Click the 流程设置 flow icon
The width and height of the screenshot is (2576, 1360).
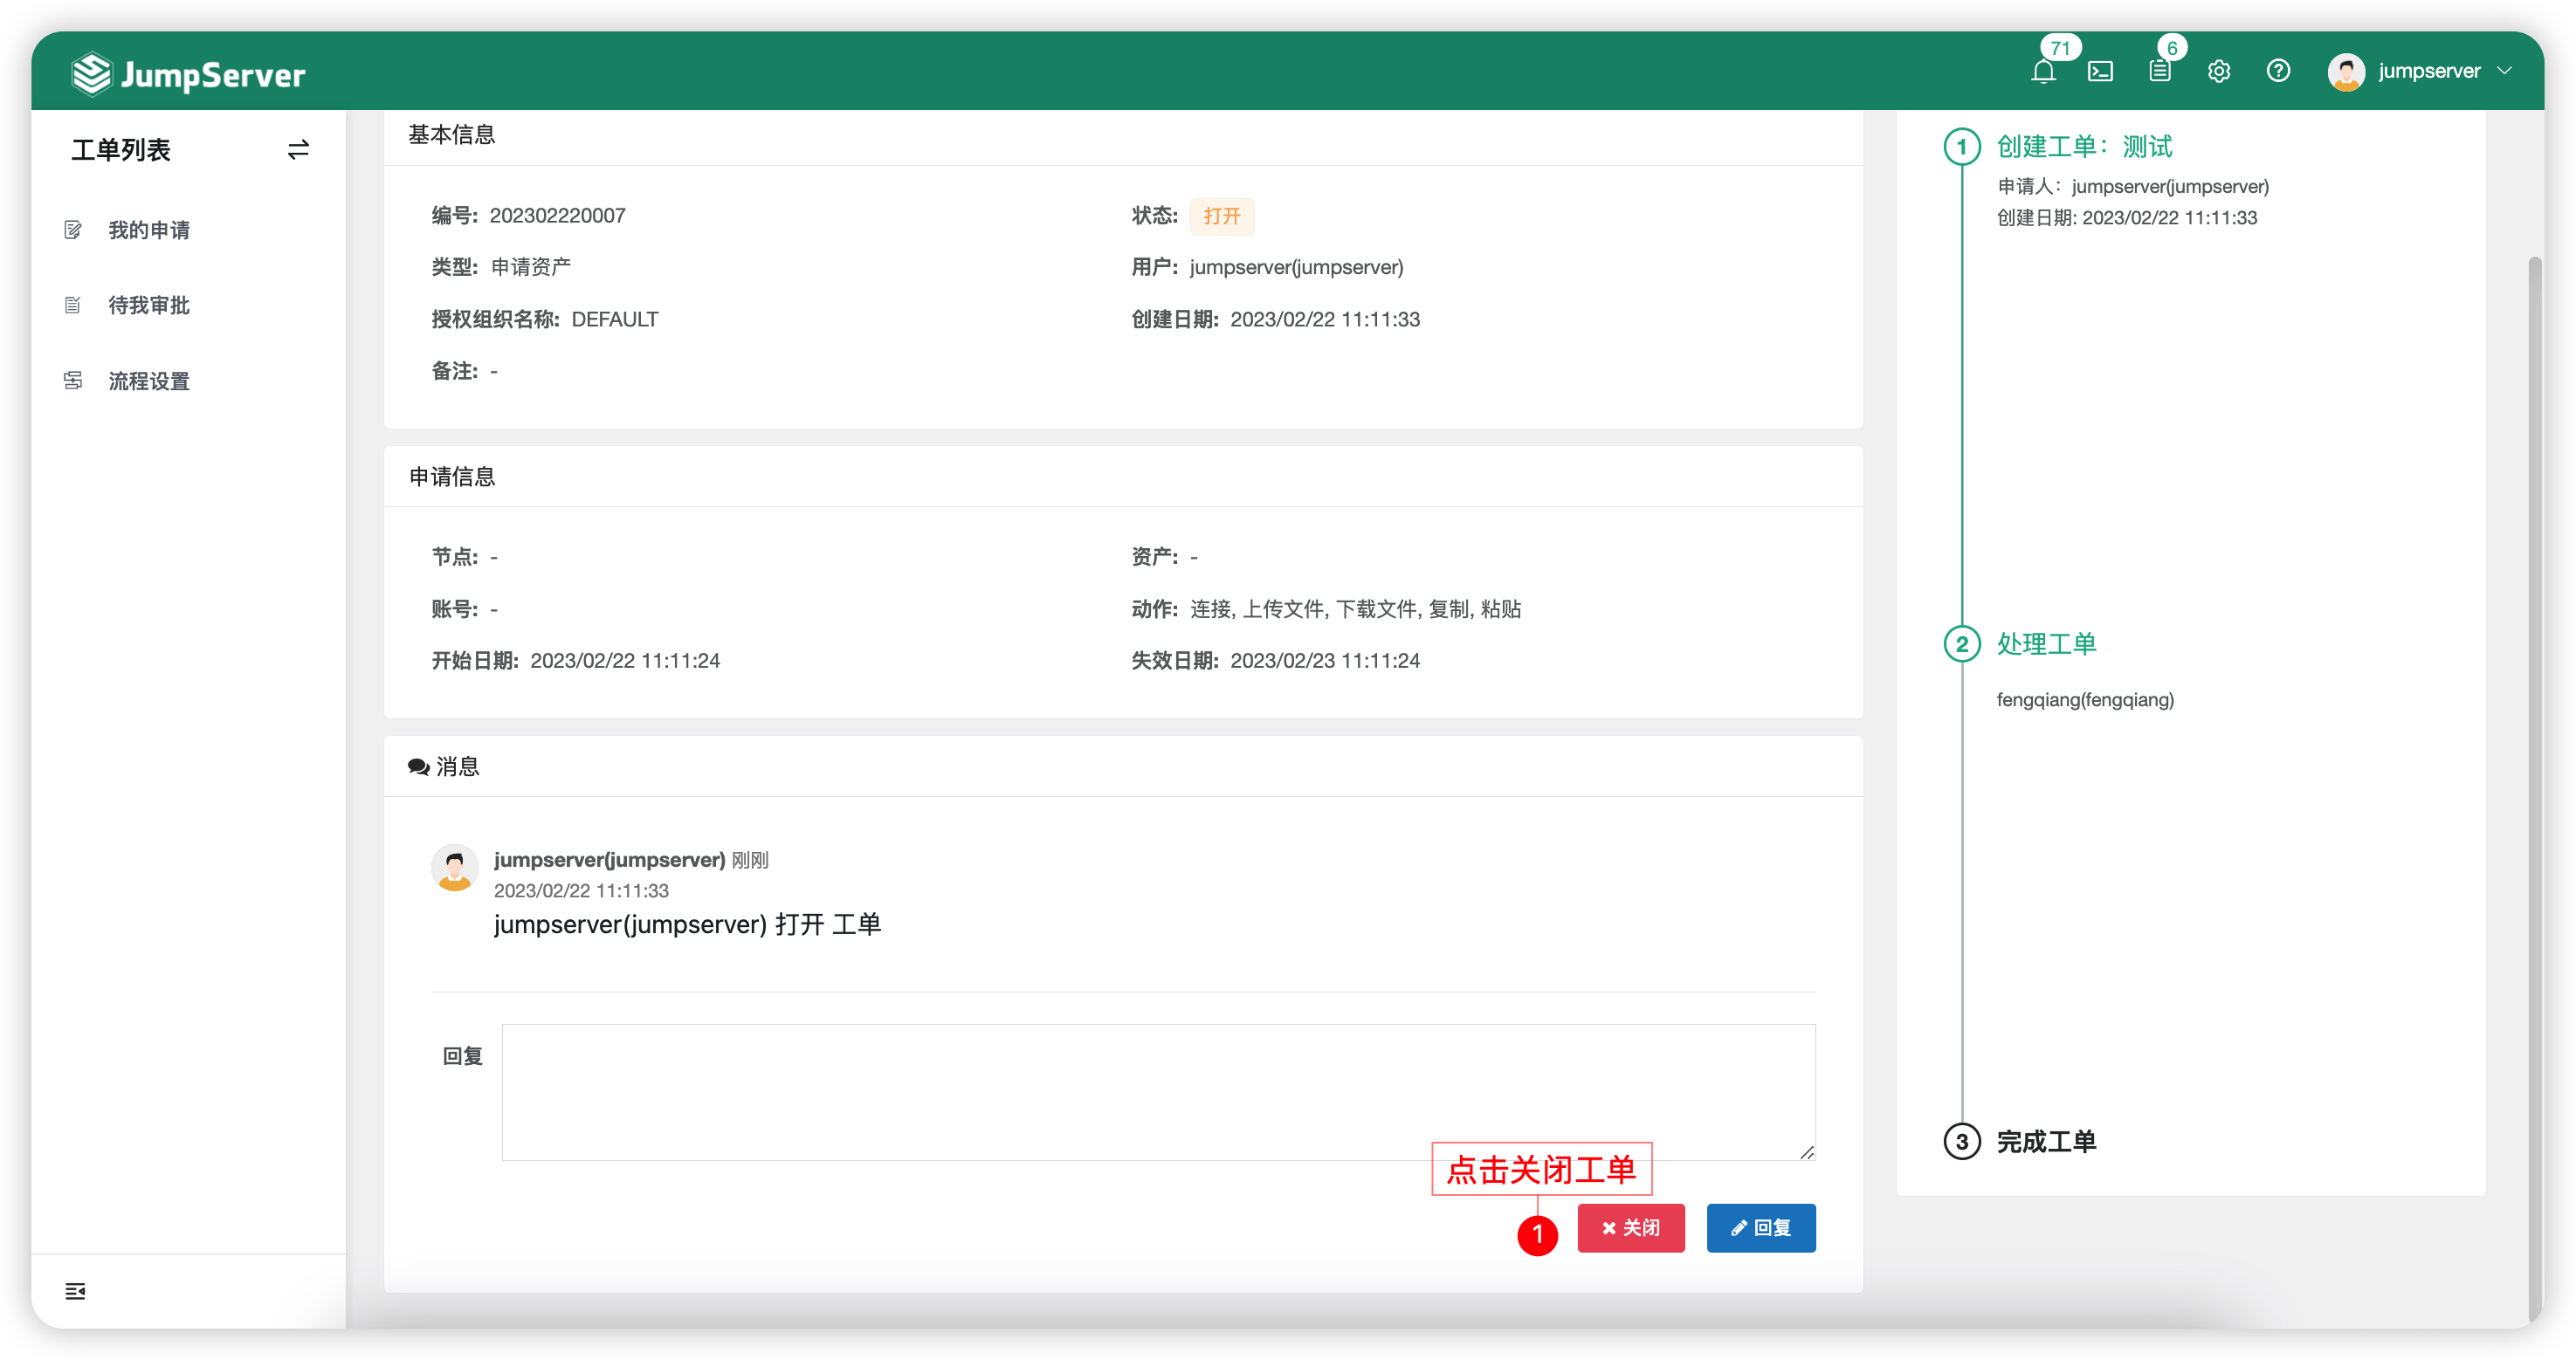tap(73, 381)
